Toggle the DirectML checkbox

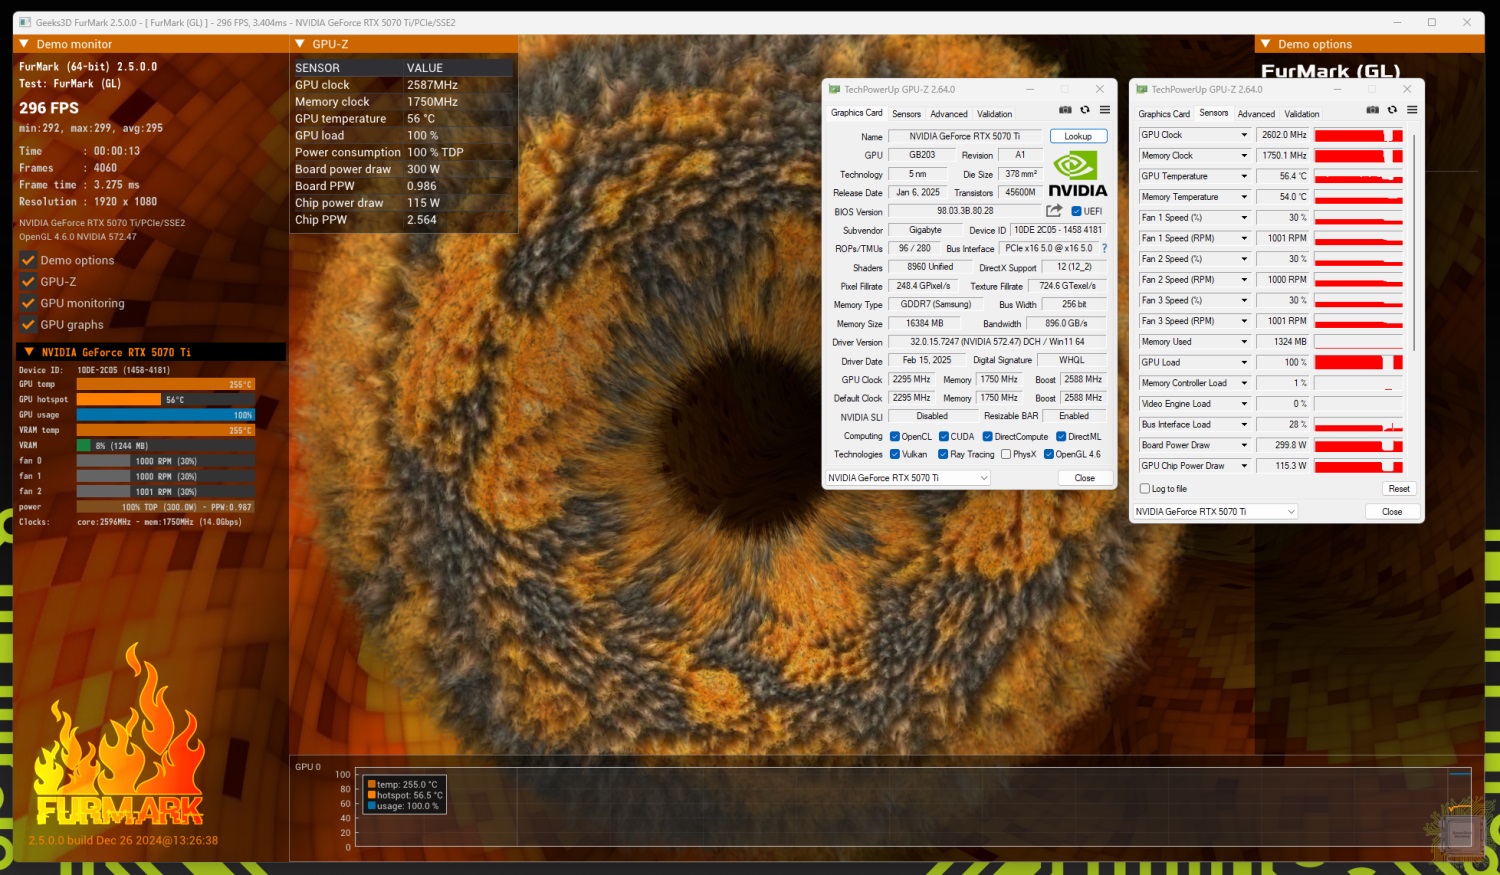click(1061, 436)
